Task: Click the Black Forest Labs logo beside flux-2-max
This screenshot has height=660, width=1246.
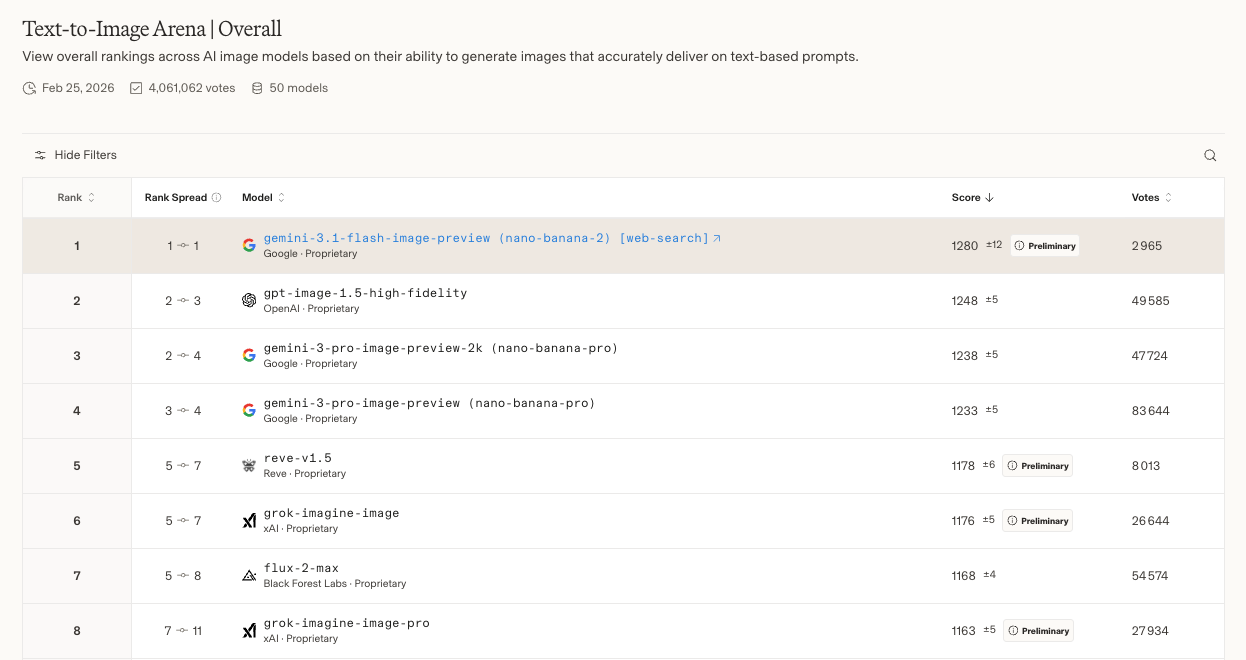Action: pyautogui.click(x=249, y=575)
